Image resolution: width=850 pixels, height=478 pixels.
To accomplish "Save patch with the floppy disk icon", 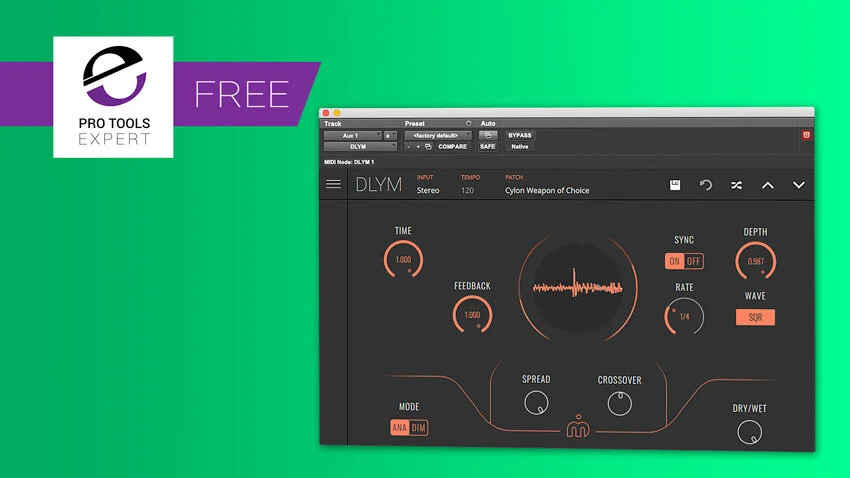I will coord(675,185).
